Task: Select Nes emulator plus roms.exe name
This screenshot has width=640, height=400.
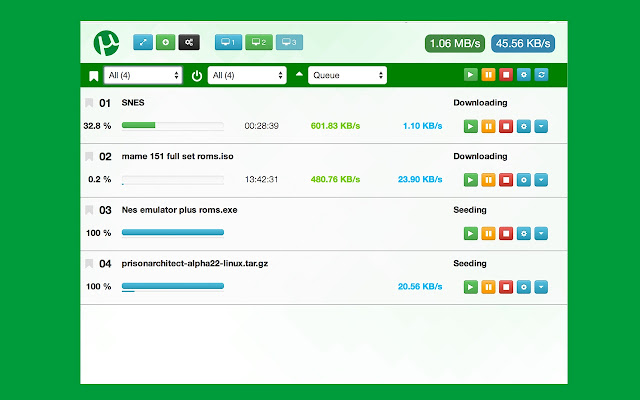Action: point(180,210)
